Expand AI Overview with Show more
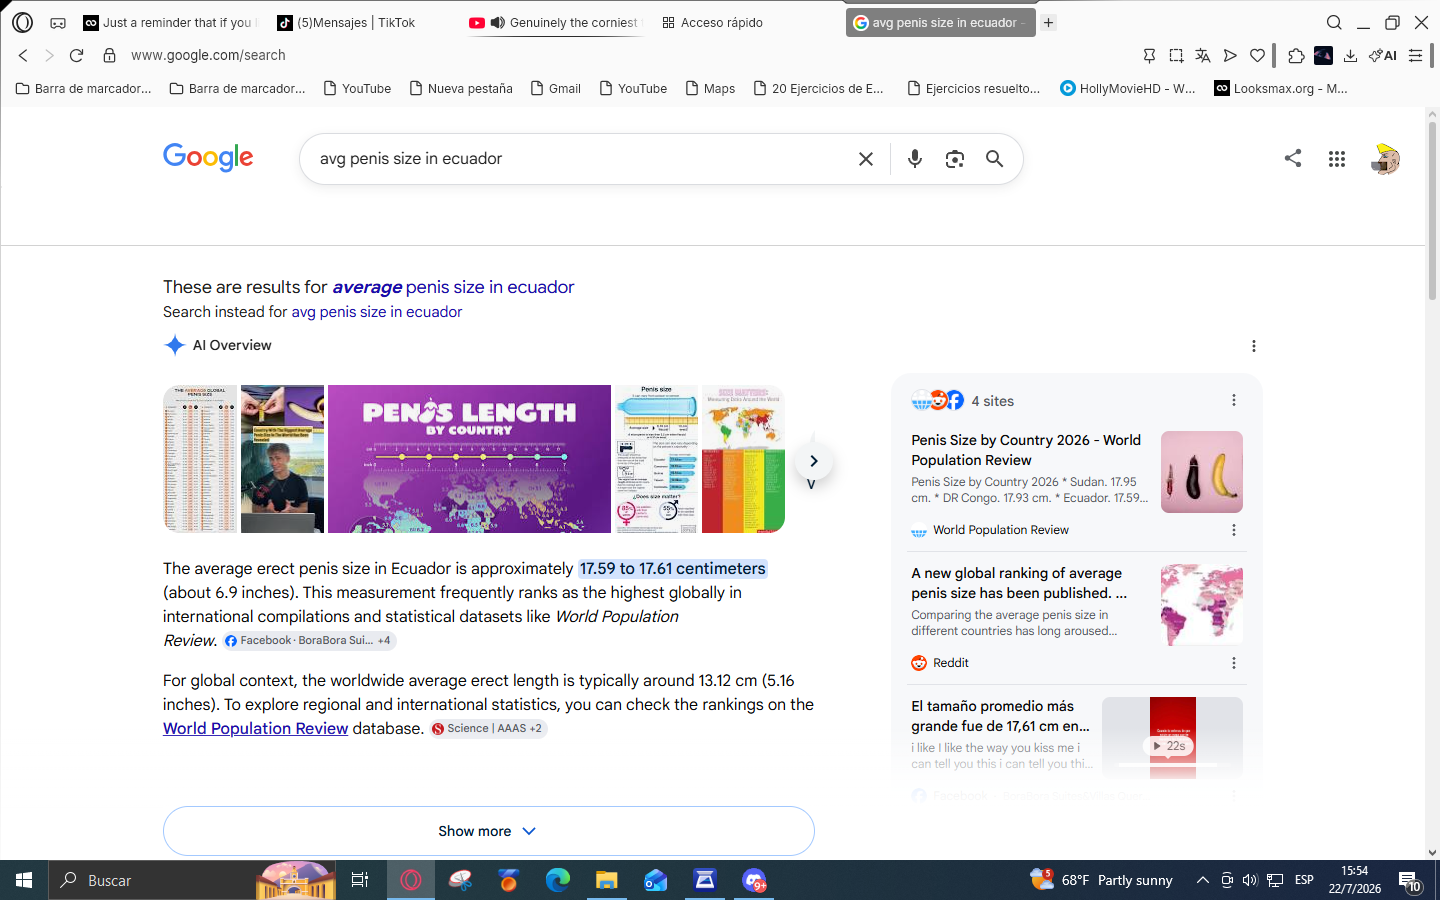1440x900 pixels. (x=488, y=831)
